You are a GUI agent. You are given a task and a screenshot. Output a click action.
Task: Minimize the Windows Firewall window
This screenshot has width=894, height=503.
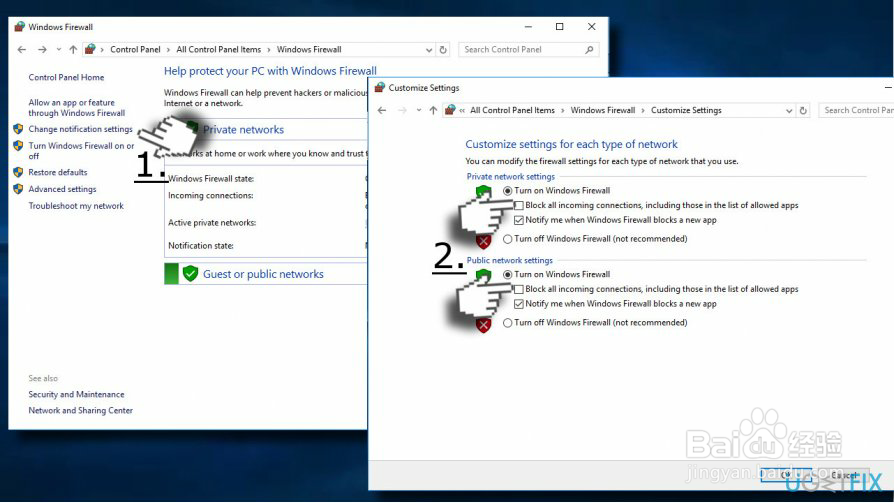[x=528, y=26]
